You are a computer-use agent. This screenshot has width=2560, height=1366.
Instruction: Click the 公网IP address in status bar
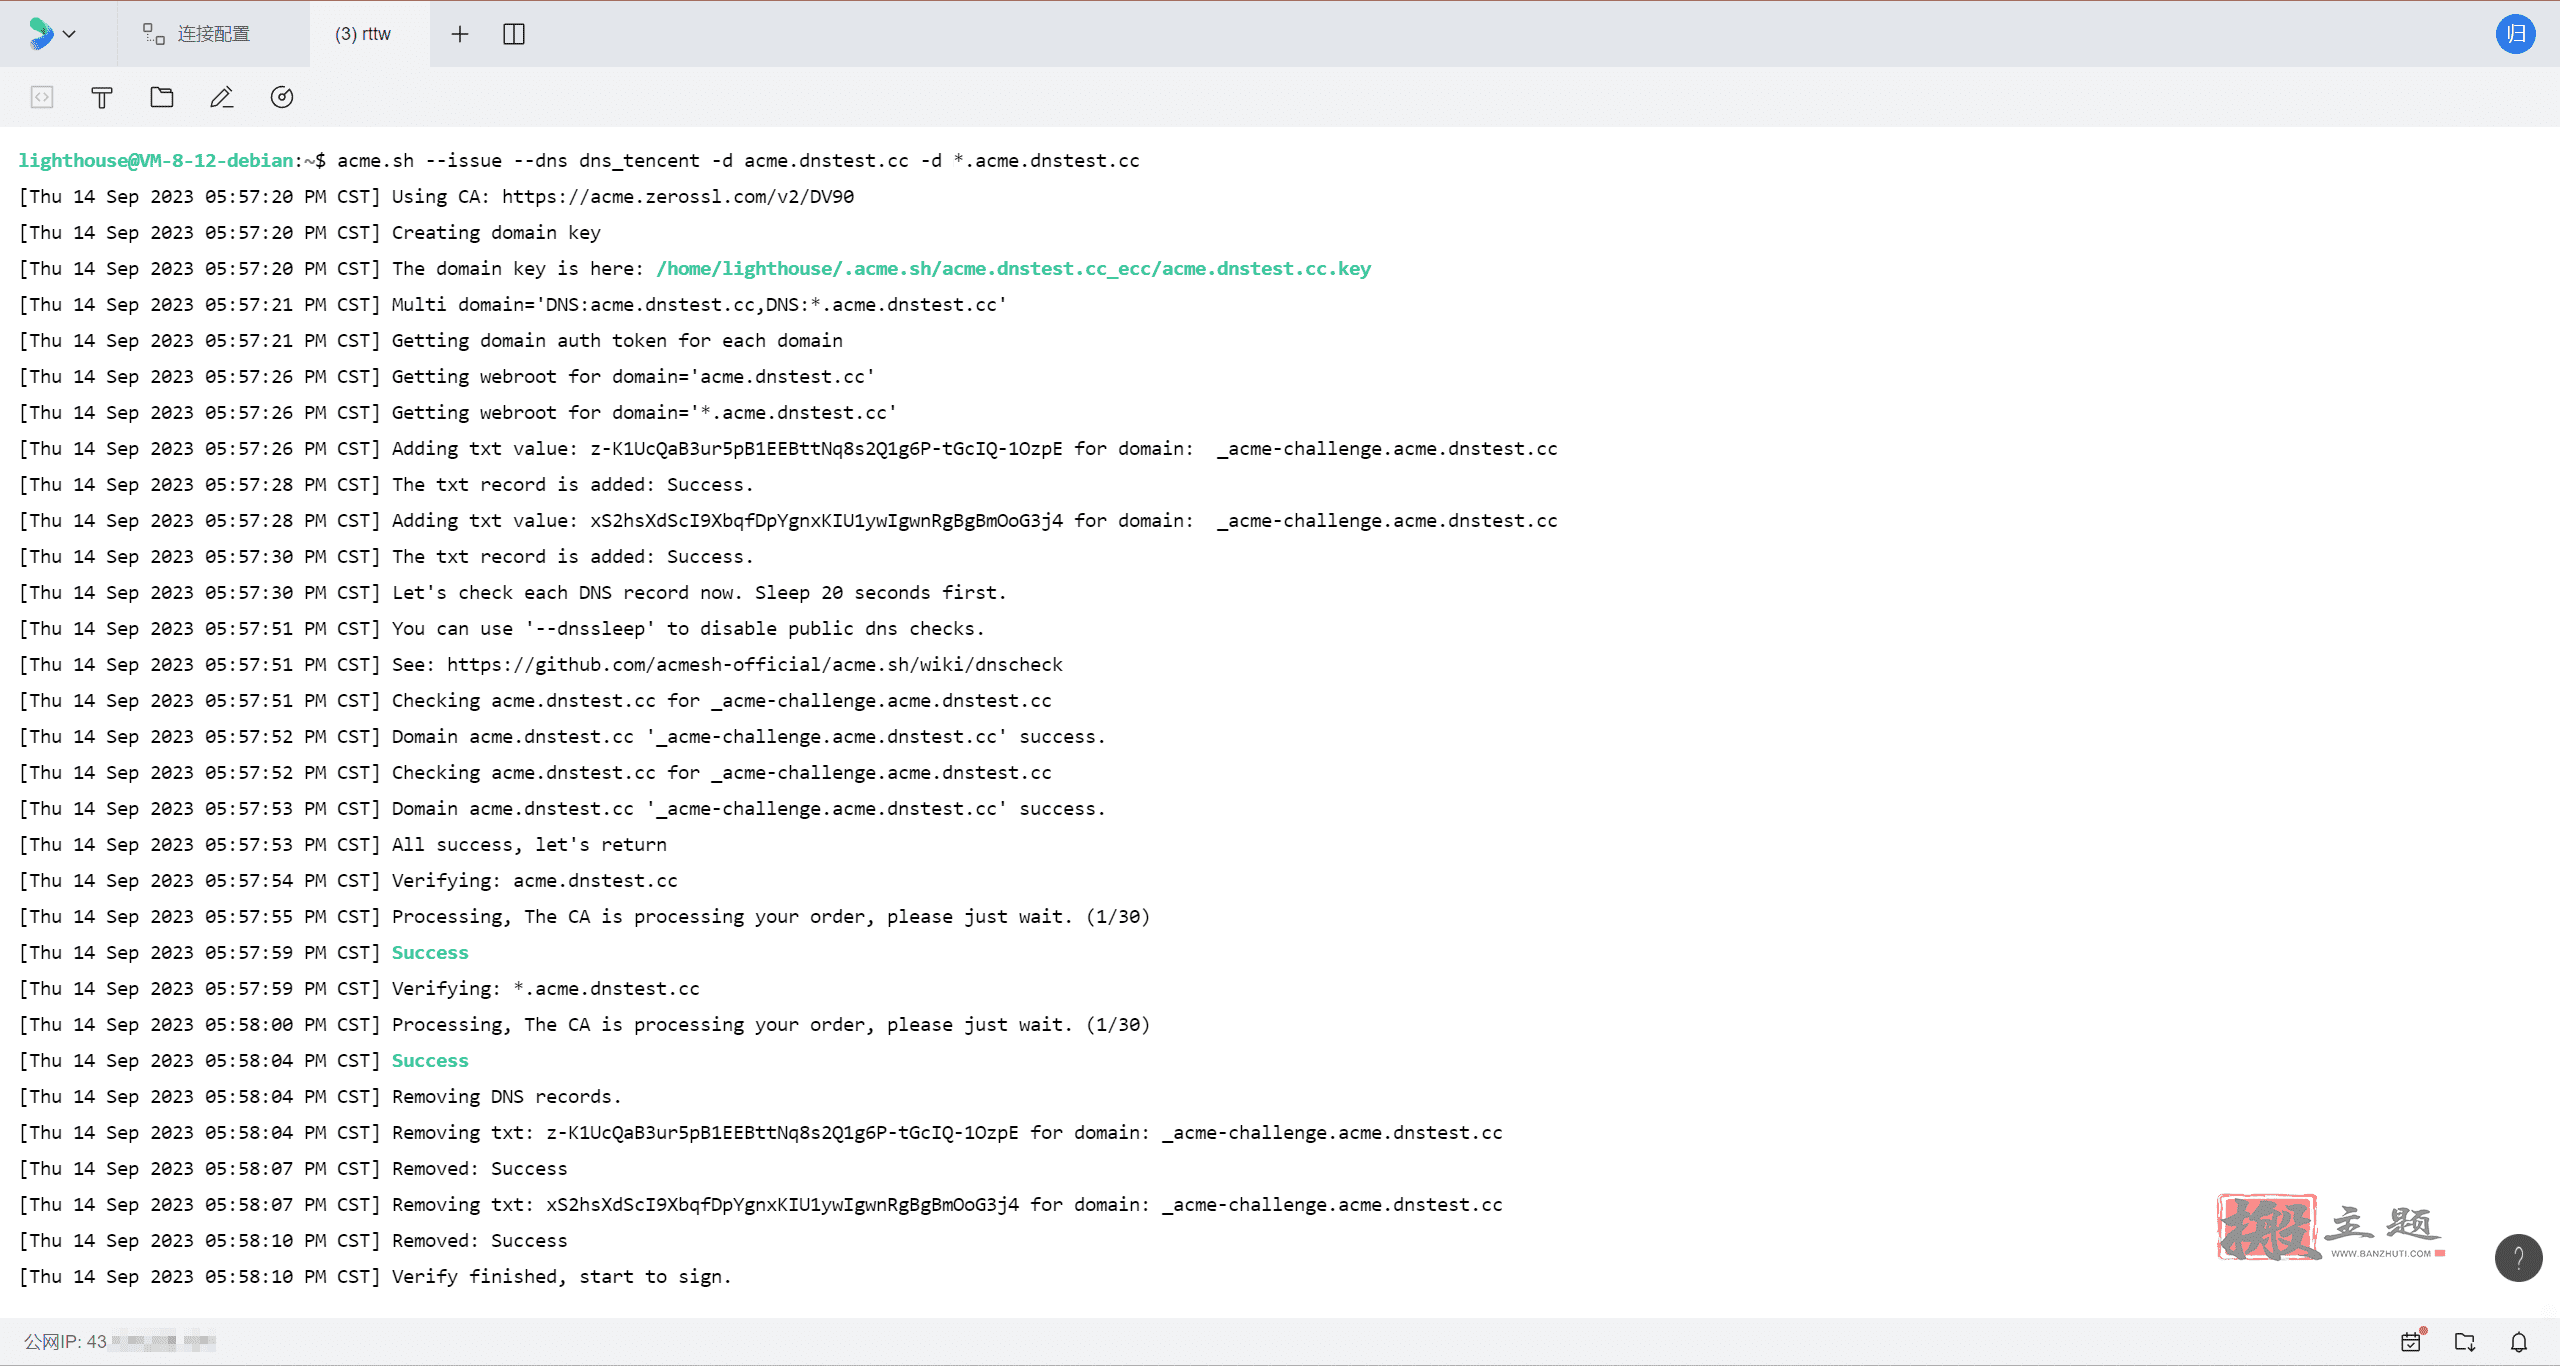[119, 1341]
